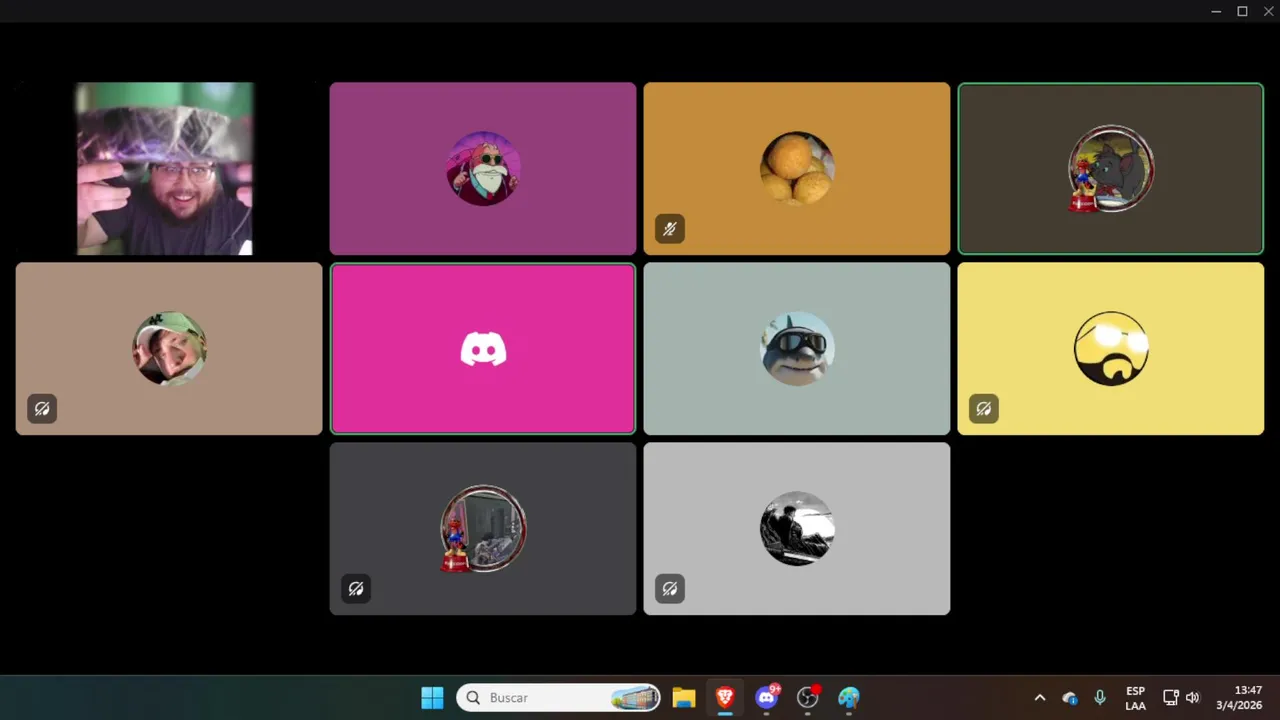Click the microphone tray icon
1280x720 pixels.
(x=1100, y=698)
